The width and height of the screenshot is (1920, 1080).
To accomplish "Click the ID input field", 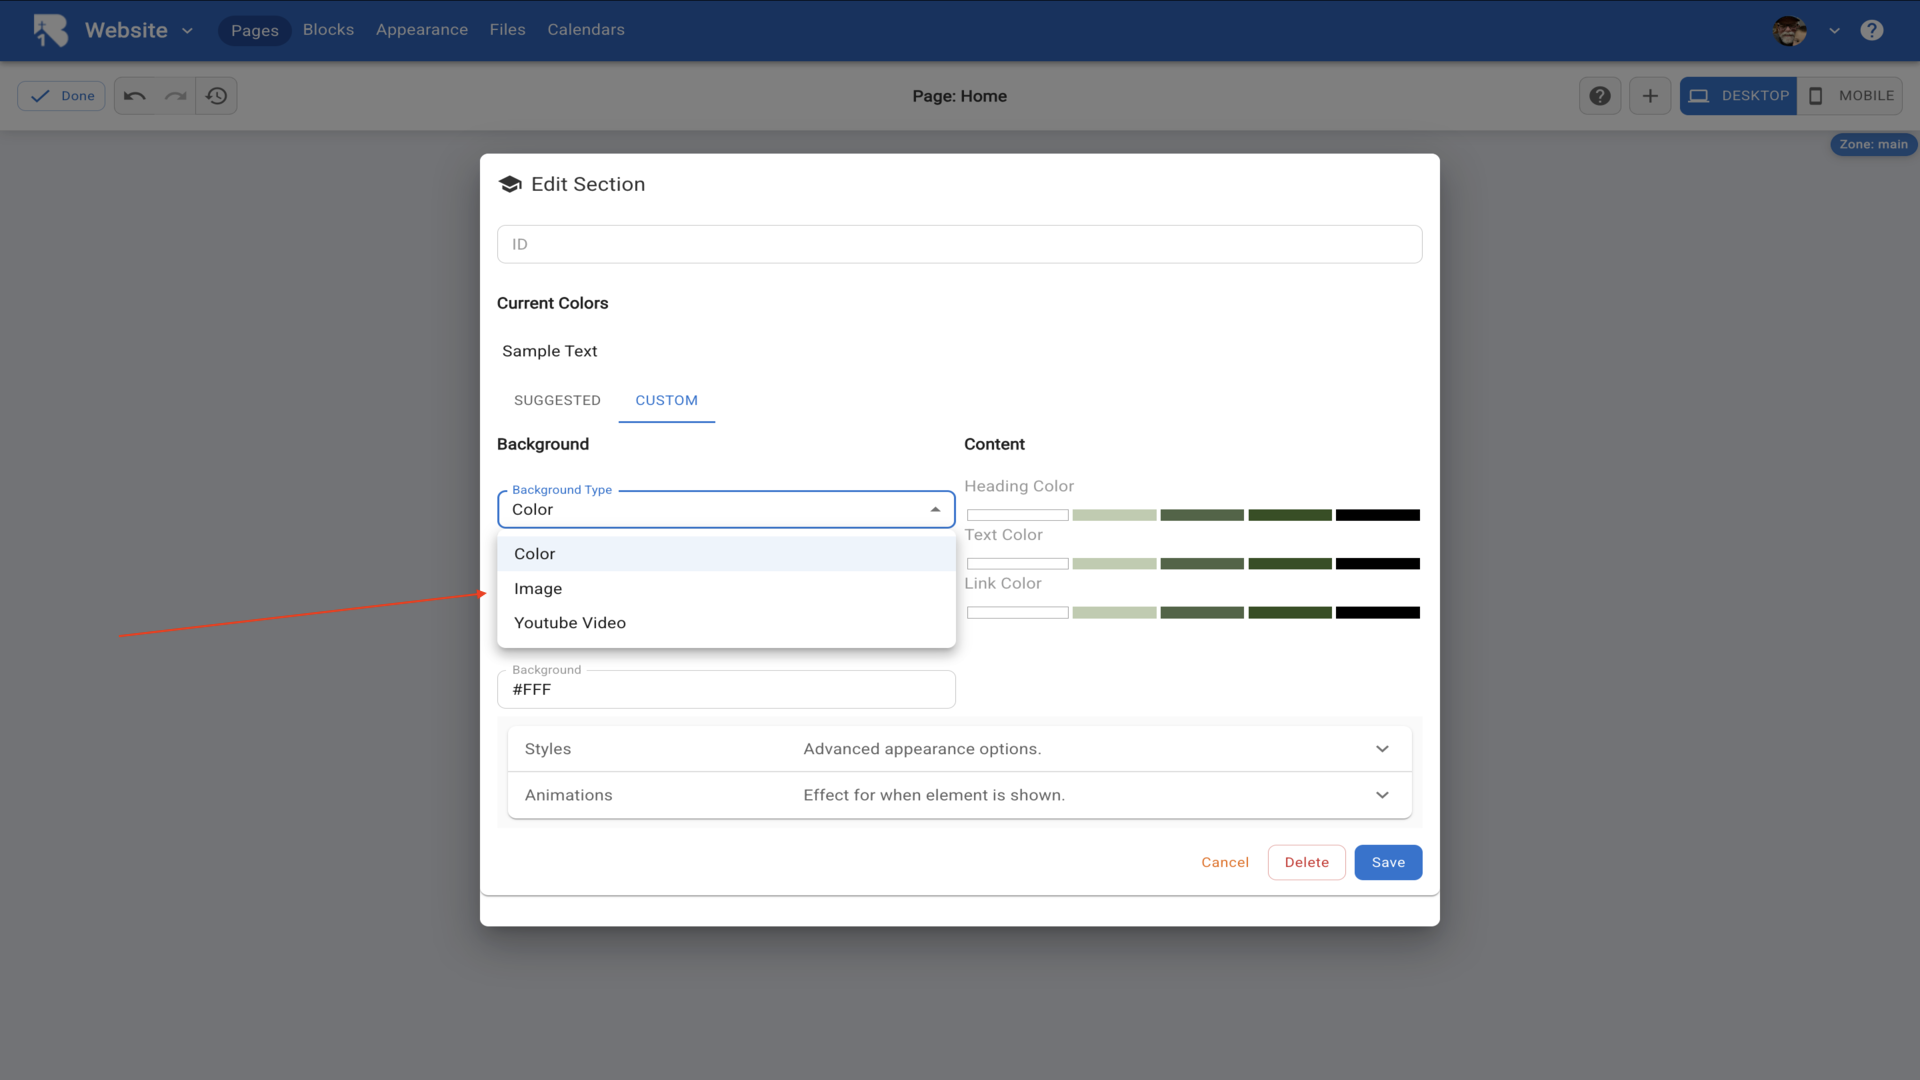I will pos(959,244).
